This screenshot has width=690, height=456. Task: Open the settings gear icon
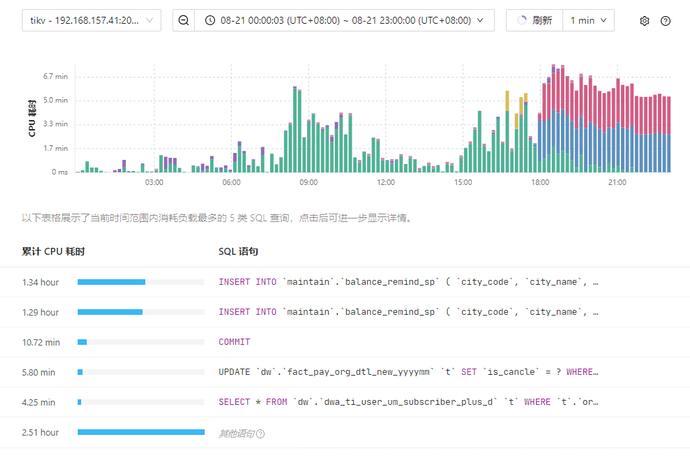645,20
